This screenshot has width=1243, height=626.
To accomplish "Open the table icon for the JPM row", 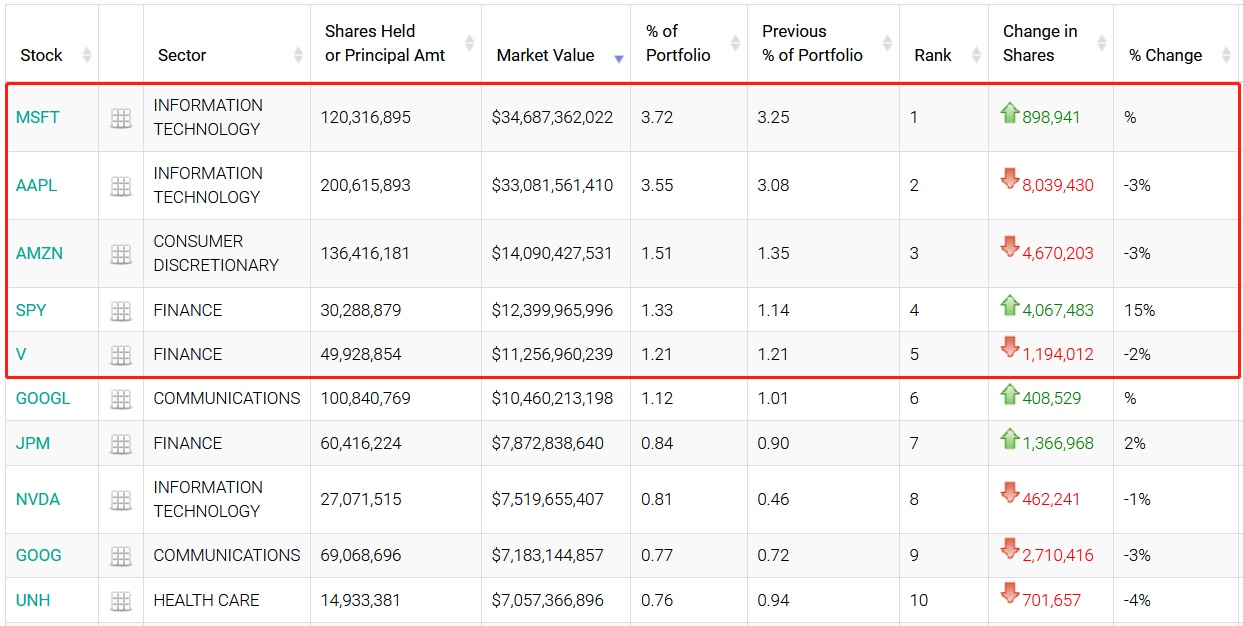I will tap(121, 443).
